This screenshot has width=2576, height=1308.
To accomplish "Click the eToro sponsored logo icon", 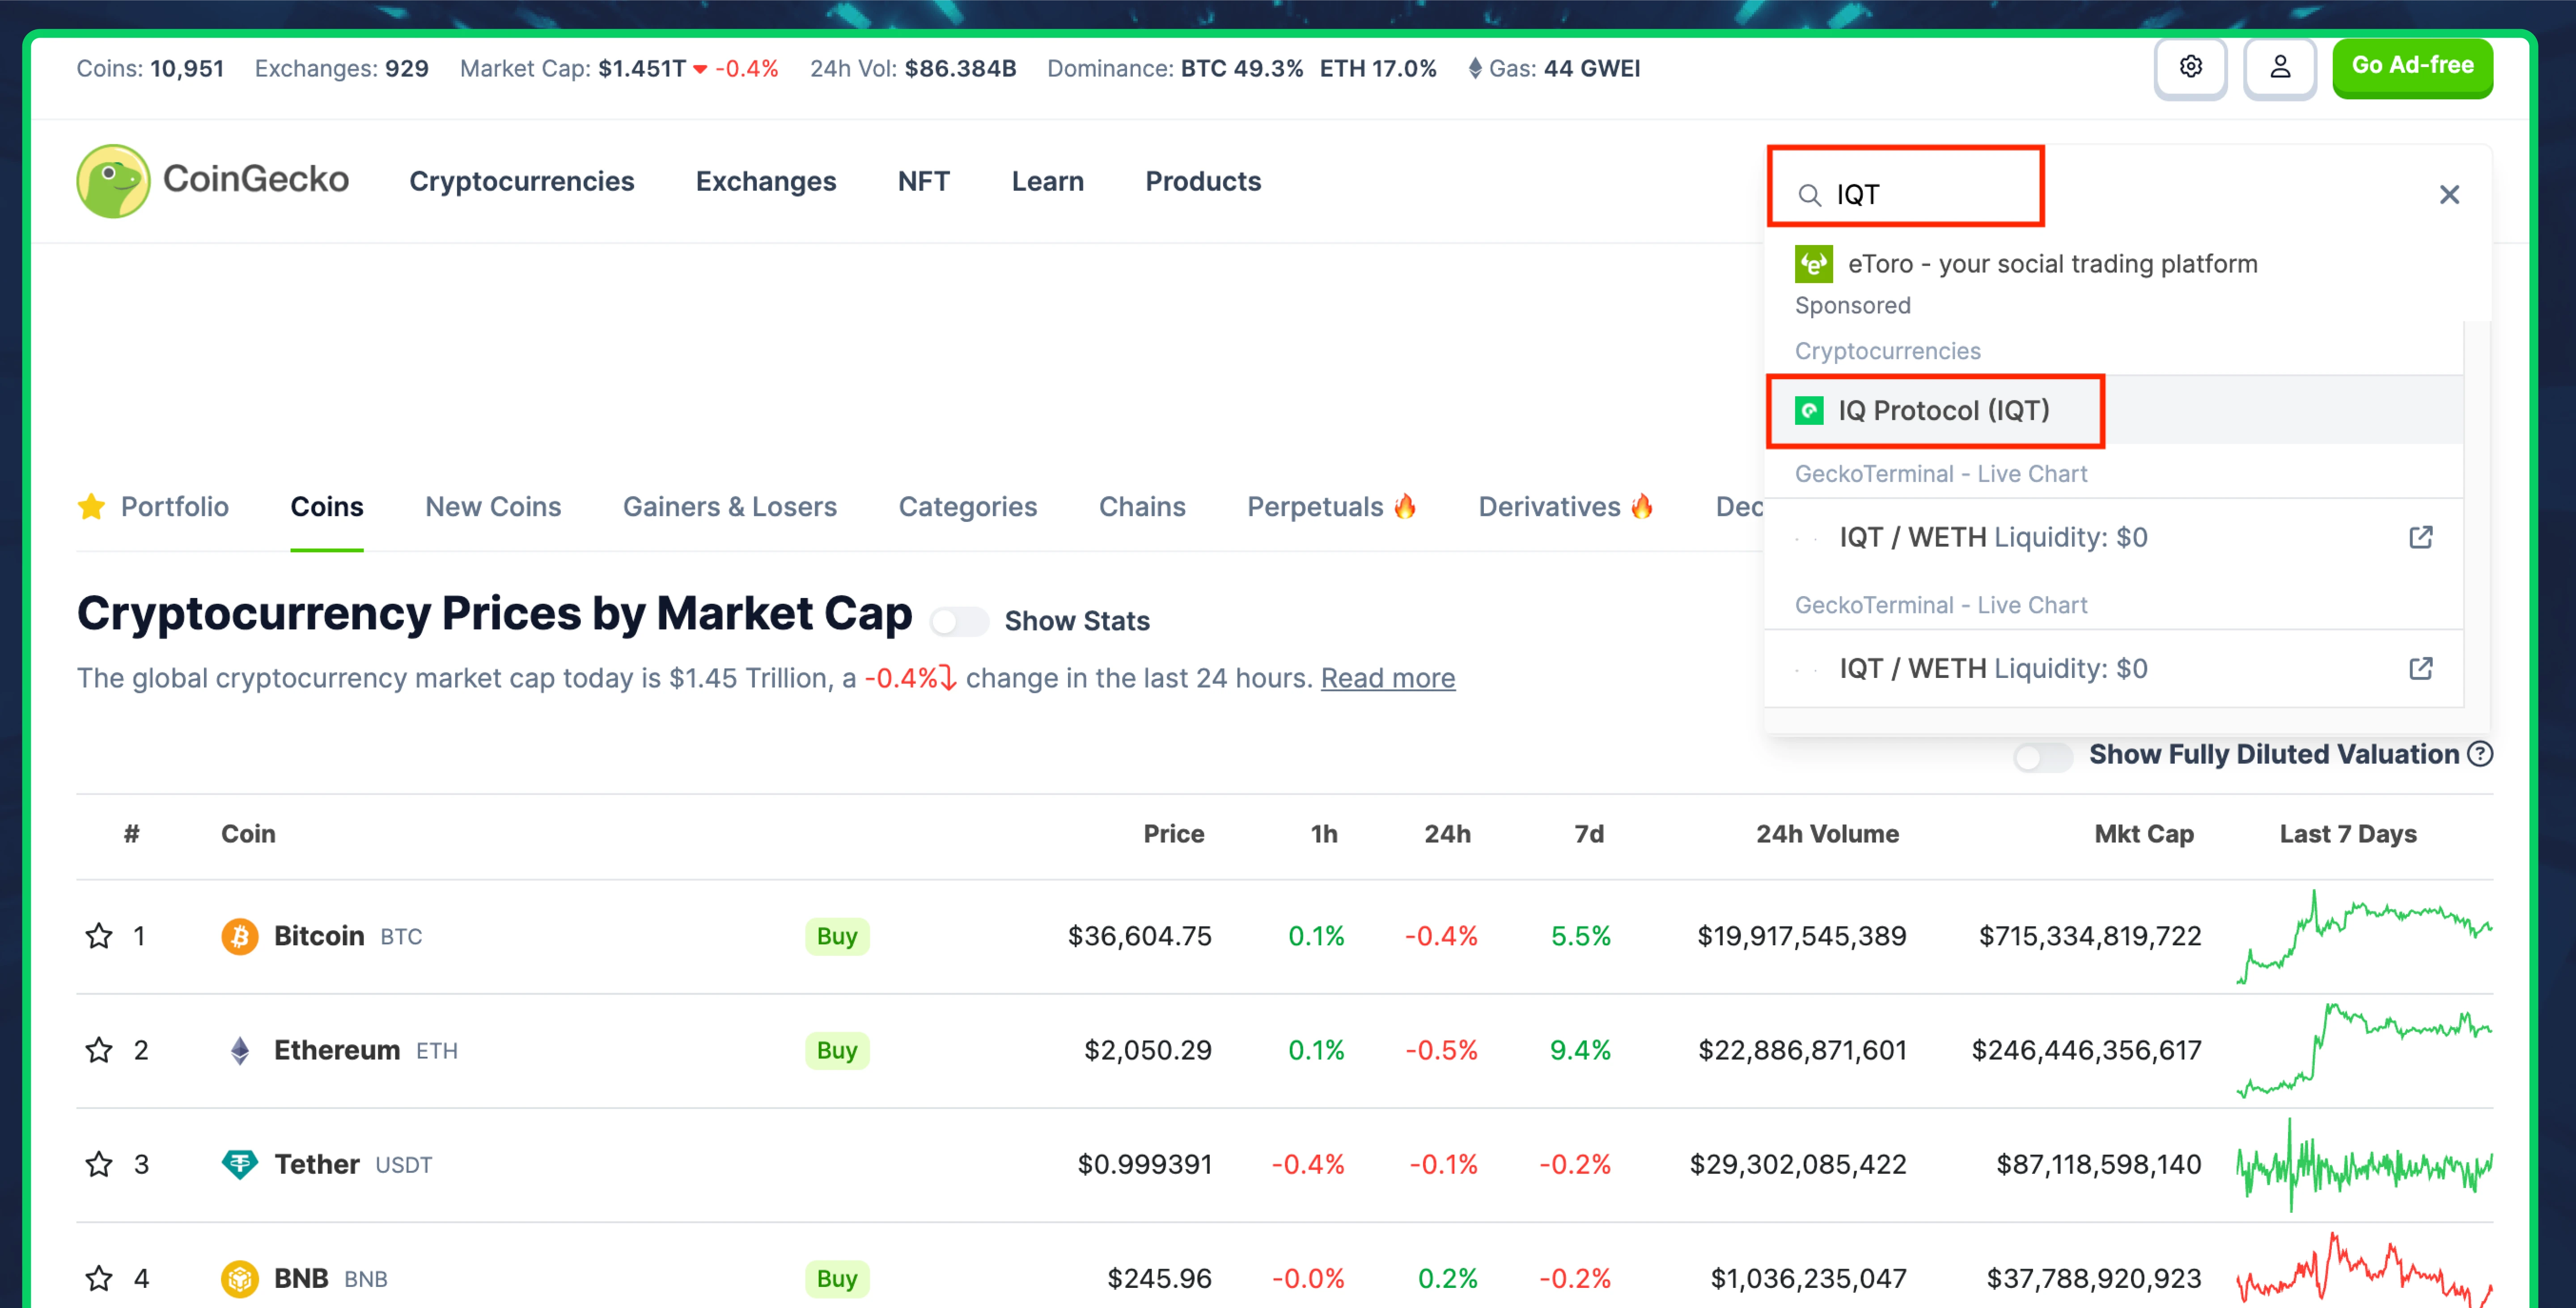I will 1813,264.
